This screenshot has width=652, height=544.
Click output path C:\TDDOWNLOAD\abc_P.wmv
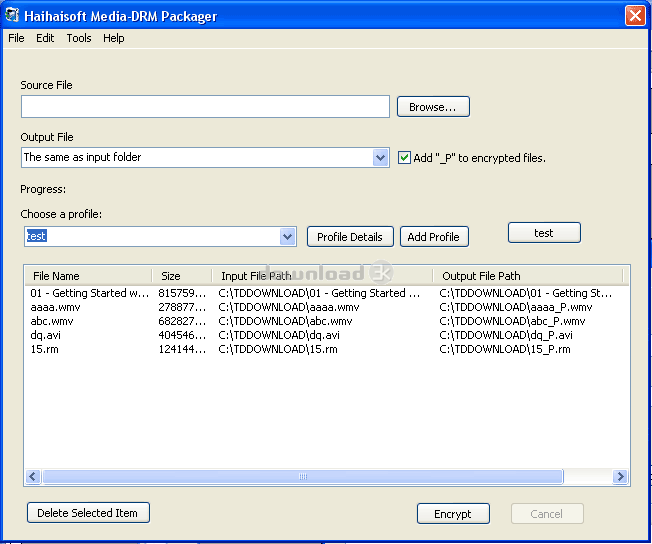pyautogui.click(x=512, y=321)
